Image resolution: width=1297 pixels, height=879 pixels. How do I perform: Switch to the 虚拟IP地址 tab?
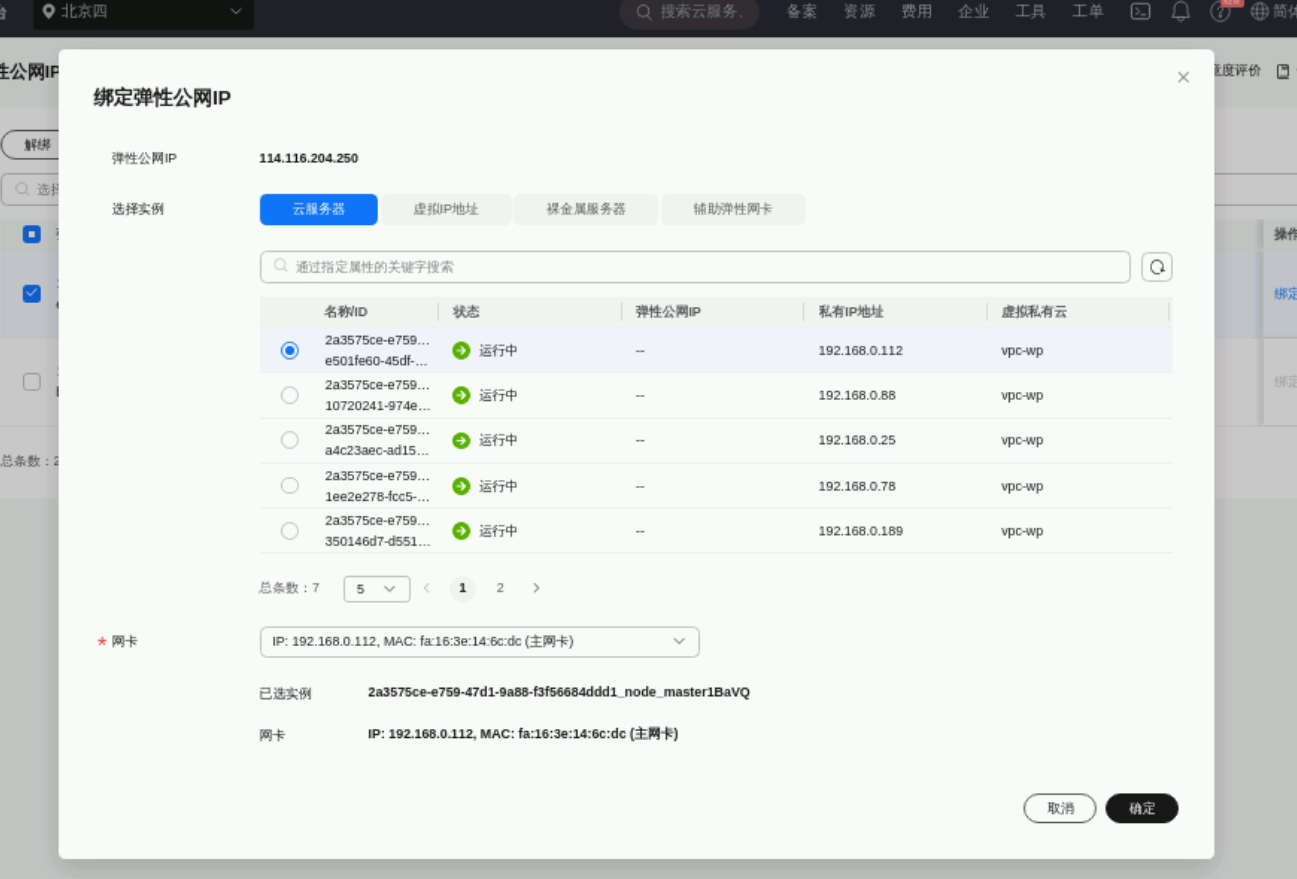click(446, 210)
